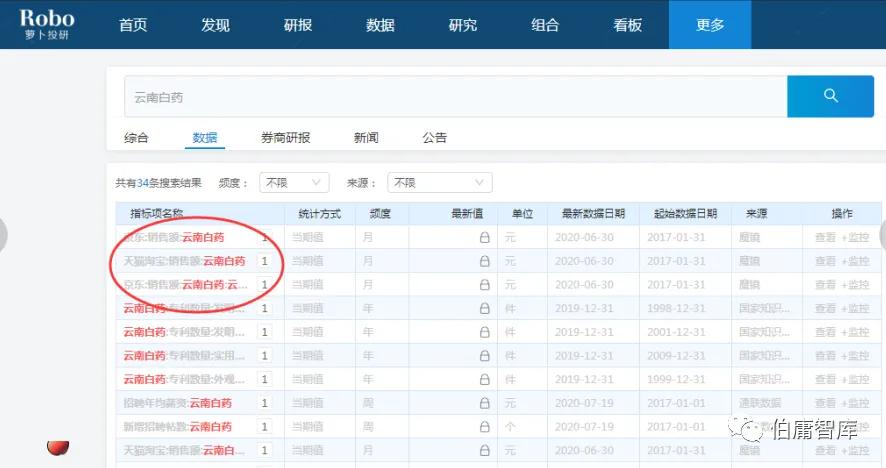This screenshot has height=468, width=886.
Task: Go to 发现 in the navigation bar
Action: [x=215, y=25]
